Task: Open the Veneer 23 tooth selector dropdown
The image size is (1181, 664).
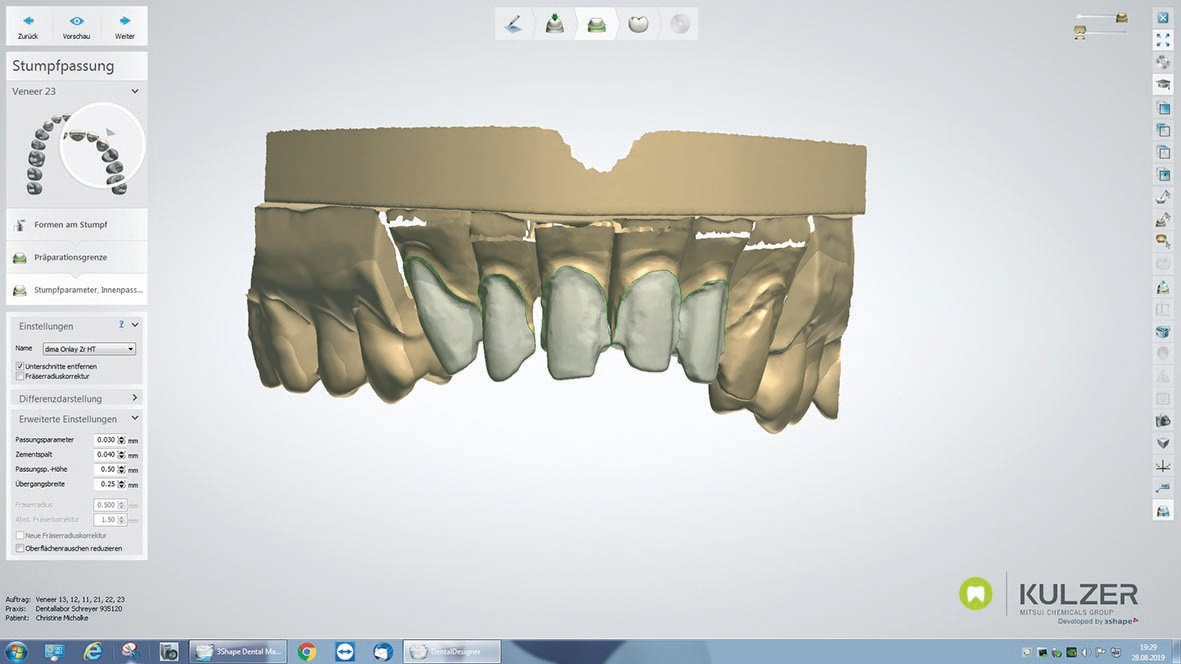Action: click(135, 91)
